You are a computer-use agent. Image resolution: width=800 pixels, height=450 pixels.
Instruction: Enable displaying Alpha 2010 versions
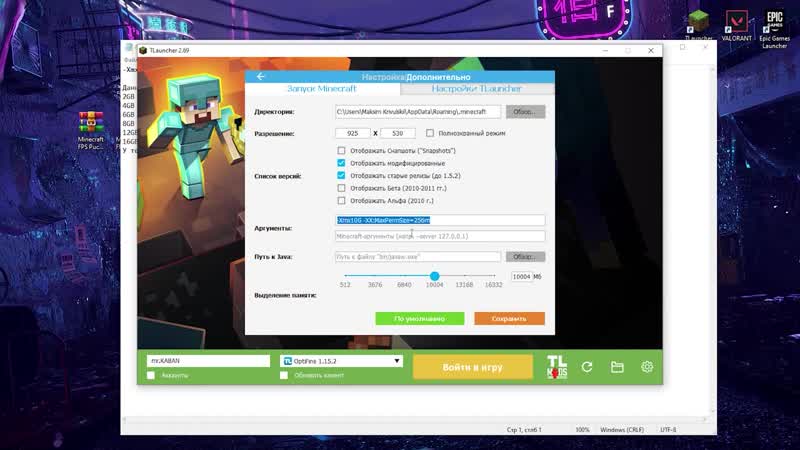click(x=341, y=201)
